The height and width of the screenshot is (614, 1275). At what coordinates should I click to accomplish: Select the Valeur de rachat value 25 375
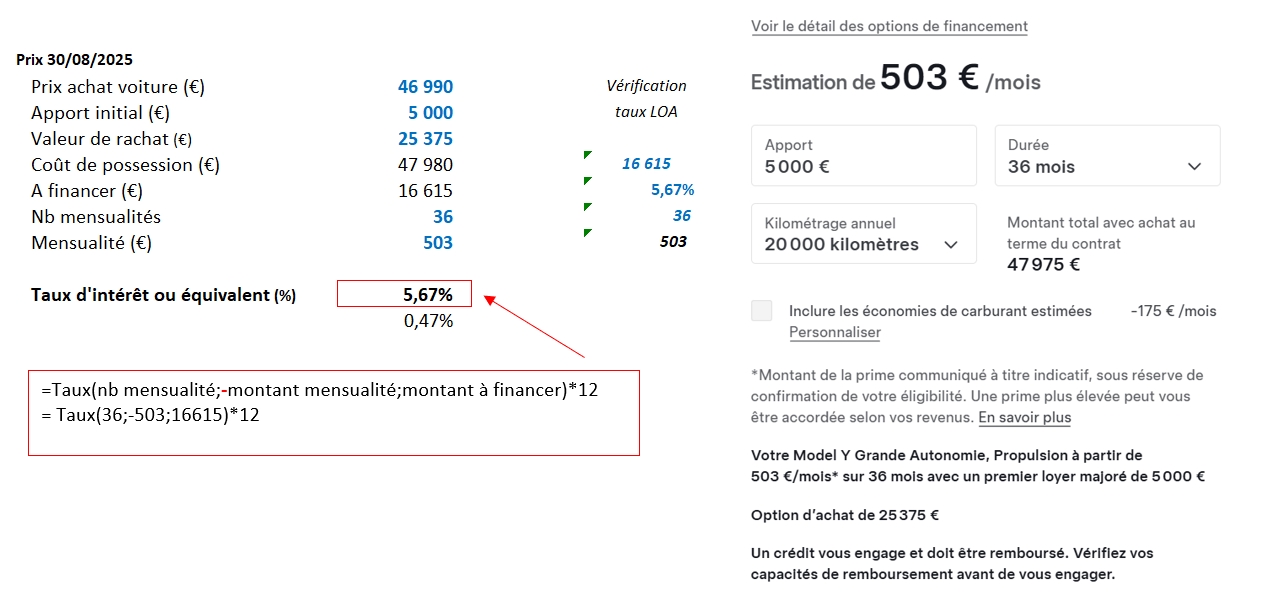[425, 139]
